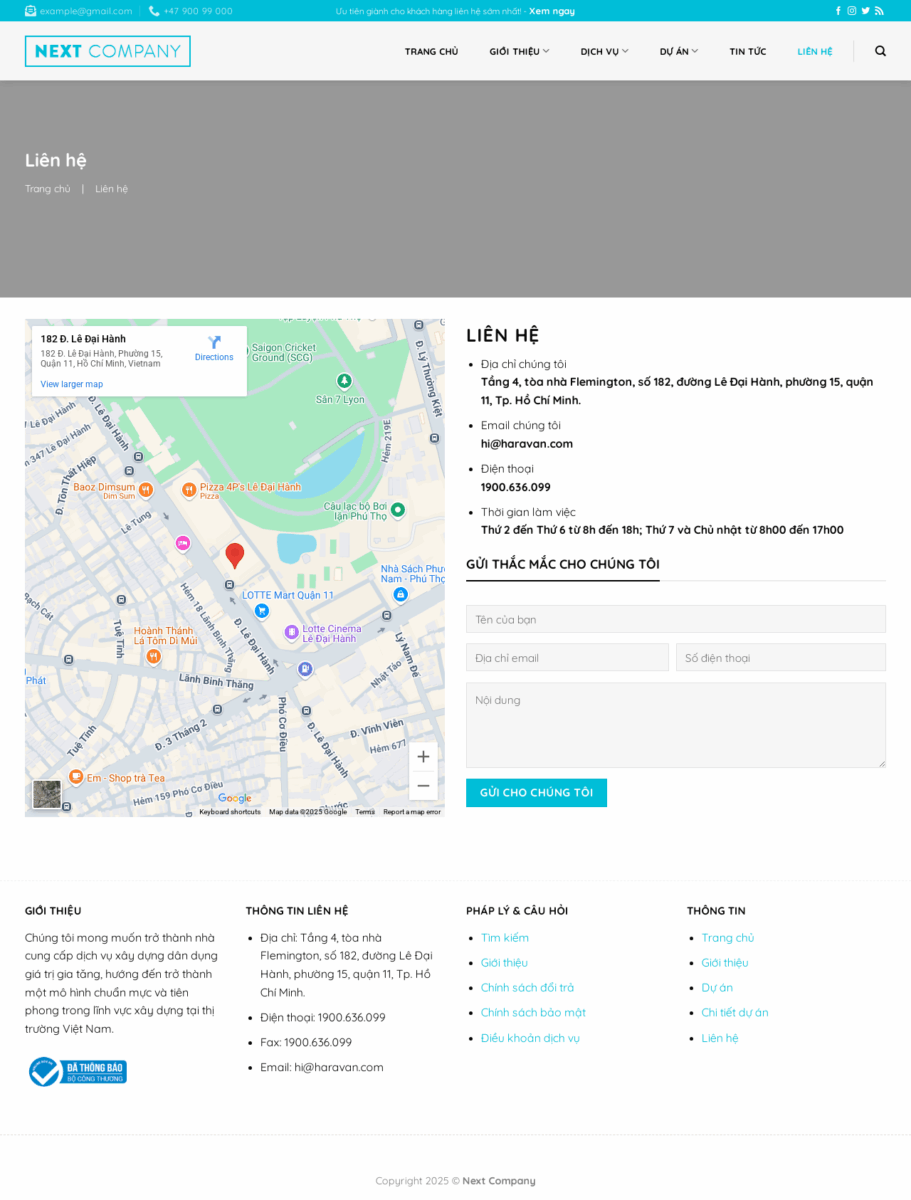Open the RSS feed icon
This screenshot has height=1200, width=911.
click(x=879, y=11)
